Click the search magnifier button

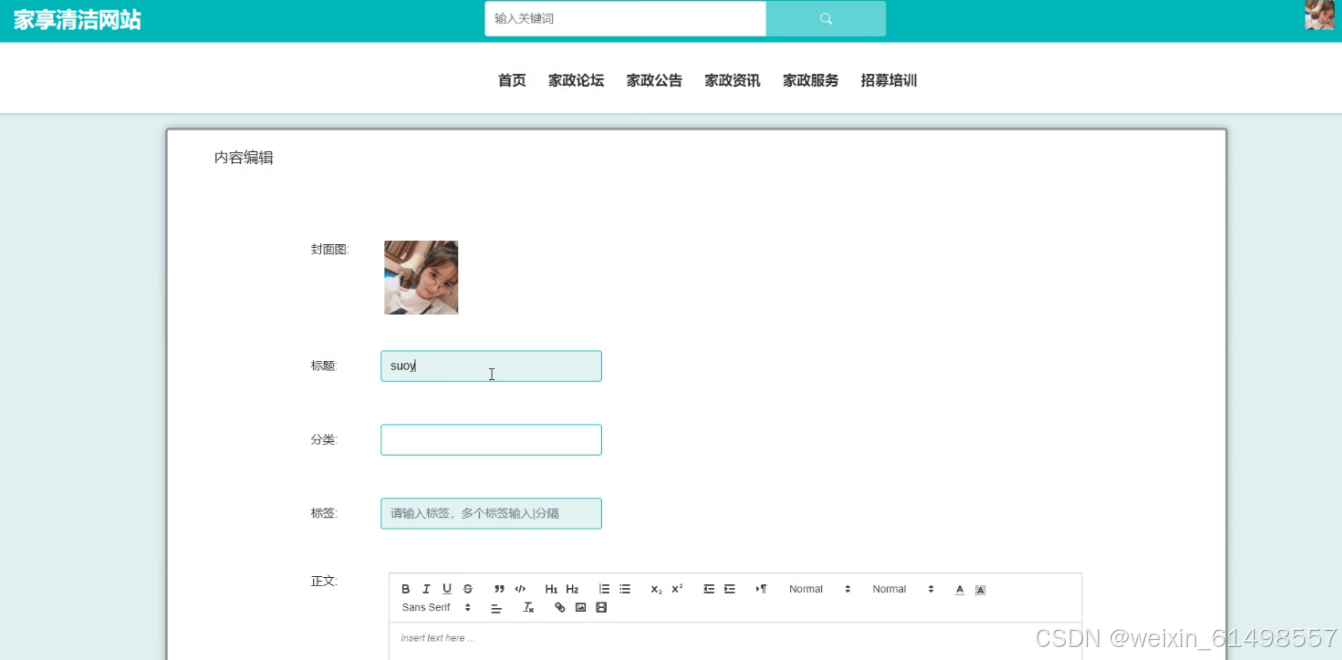[826, 19]
